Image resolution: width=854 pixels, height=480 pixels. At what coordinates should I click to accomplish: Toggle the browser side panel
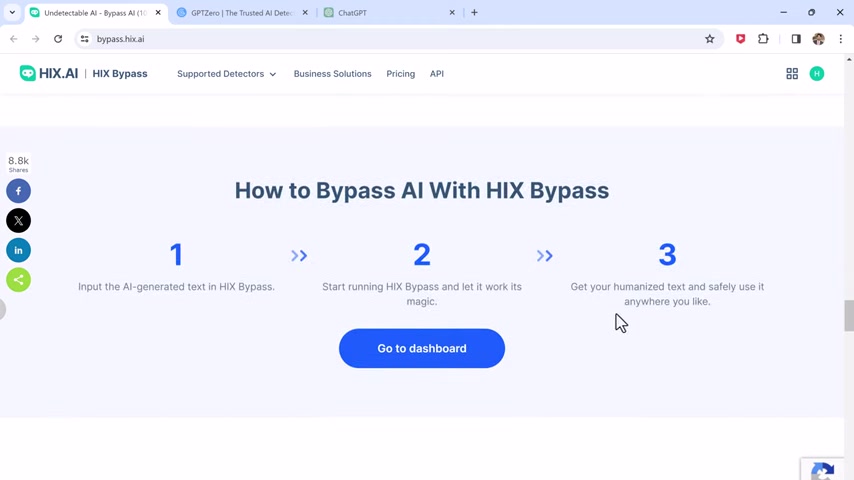(x=796, y=39)
